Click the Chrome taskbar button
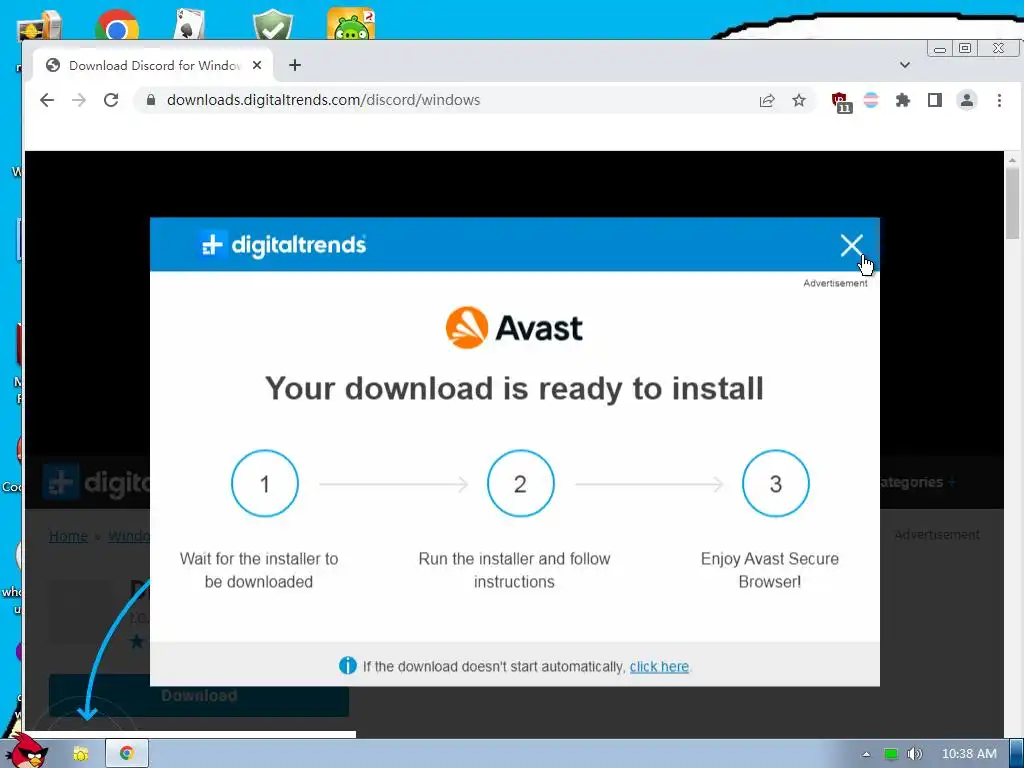This screenshot has height=768, width=1024. pyautogui.click(x=127, y=754)
